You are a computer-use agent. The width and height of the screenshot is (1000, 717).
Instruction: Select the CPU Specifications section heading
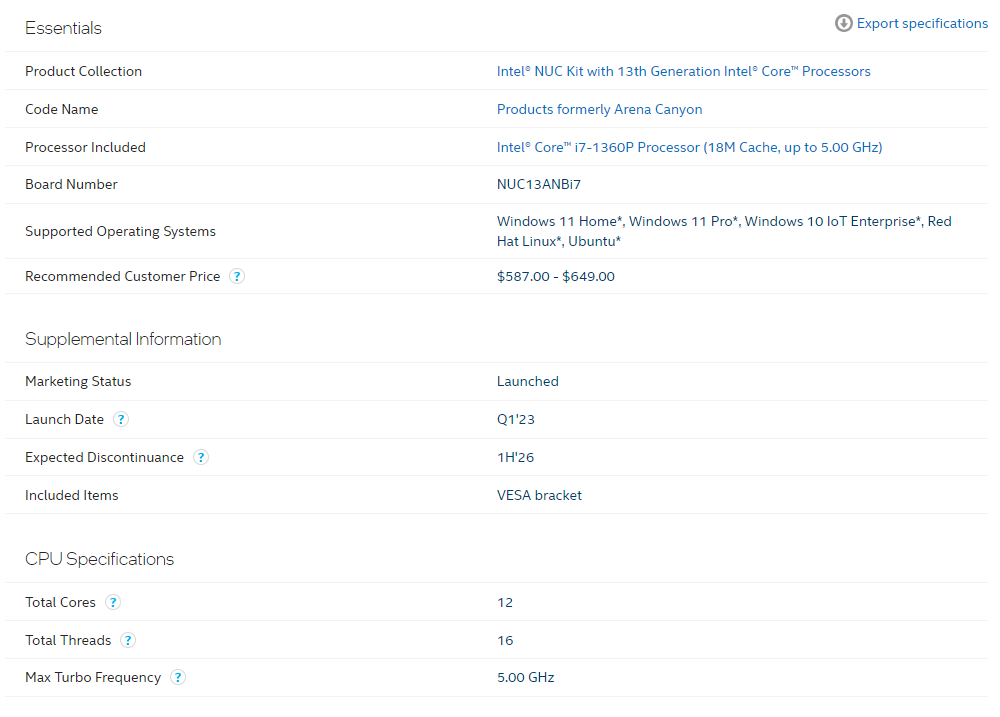99,560
